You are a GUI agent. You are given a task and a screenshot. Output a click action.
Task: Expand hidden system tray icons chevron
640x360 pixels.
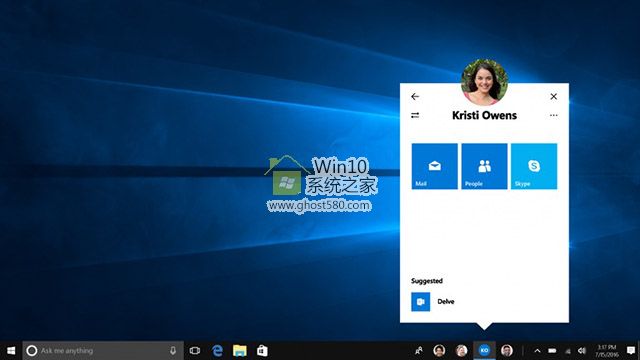click(x=537, y=351)
